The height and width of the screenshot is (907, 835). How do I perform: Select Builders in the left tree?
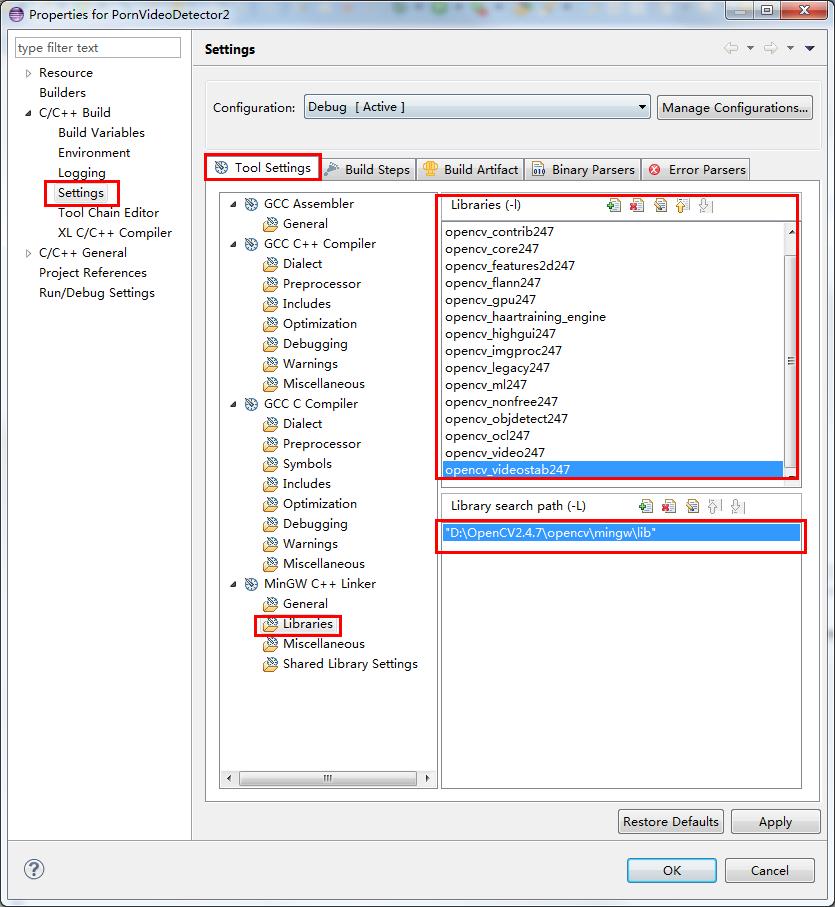(62, 93)
